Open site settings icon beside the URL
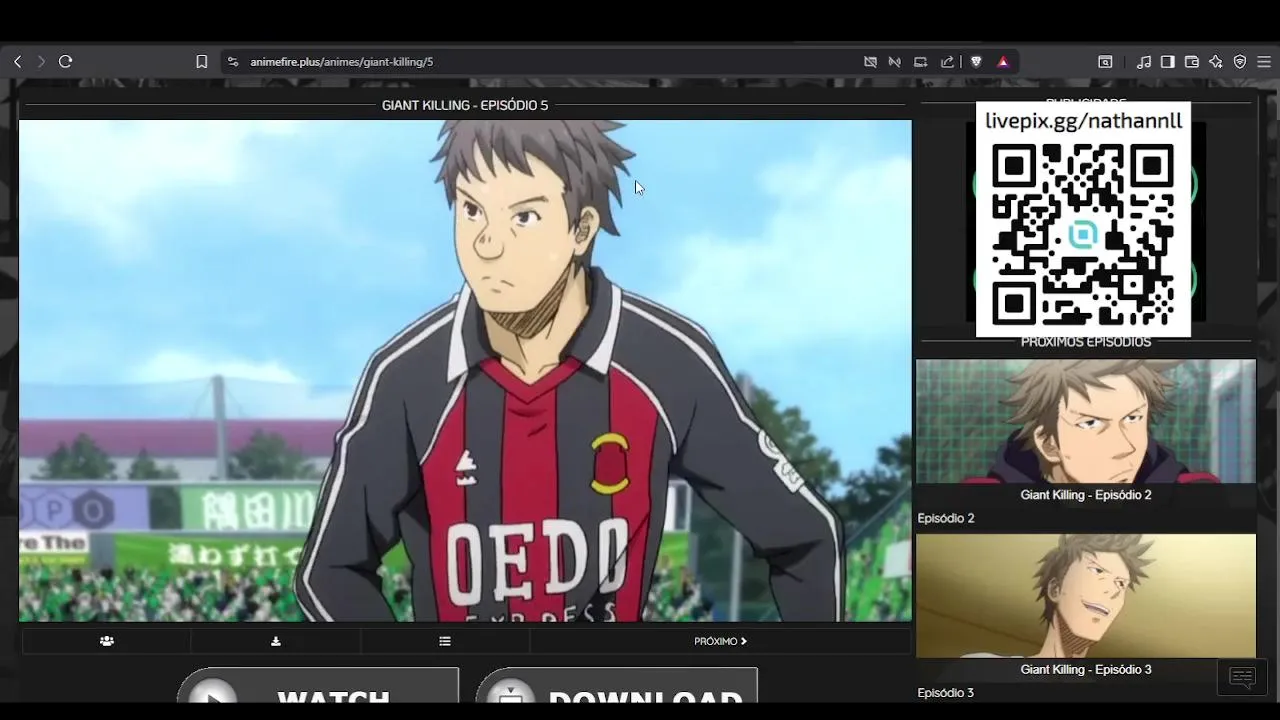Image resolution: width=1280 pixels, height=720 pixels. [233, 62]
